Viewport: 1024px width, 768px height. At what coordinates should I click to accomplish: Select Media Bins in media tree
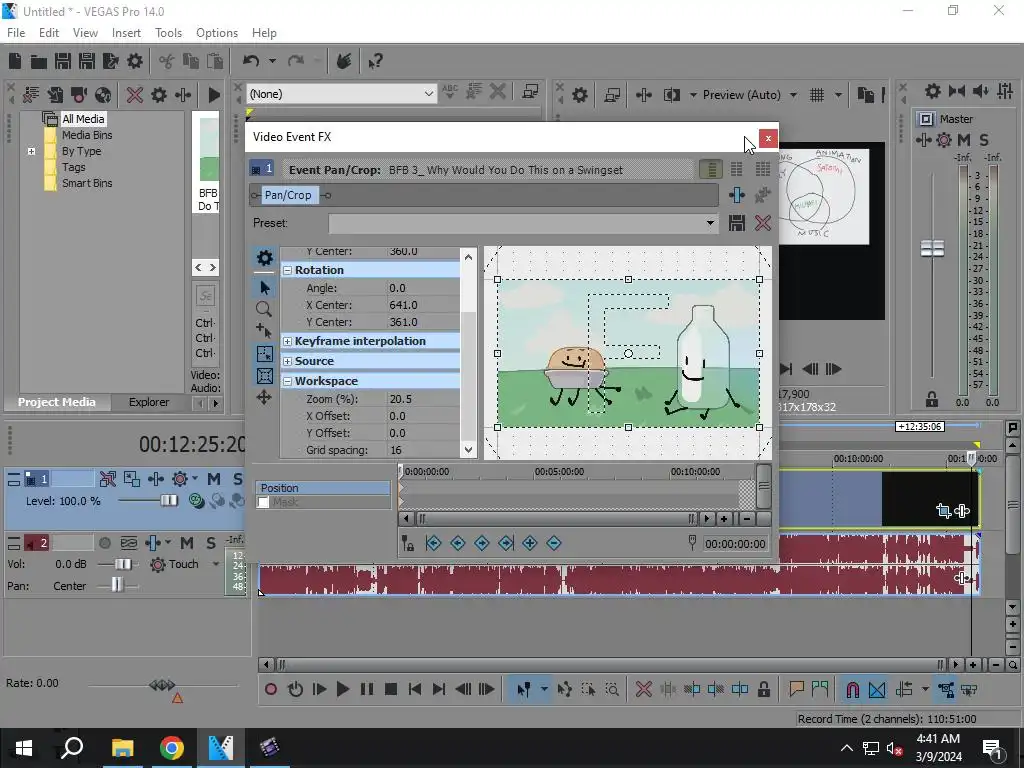(x=87, y=135)
